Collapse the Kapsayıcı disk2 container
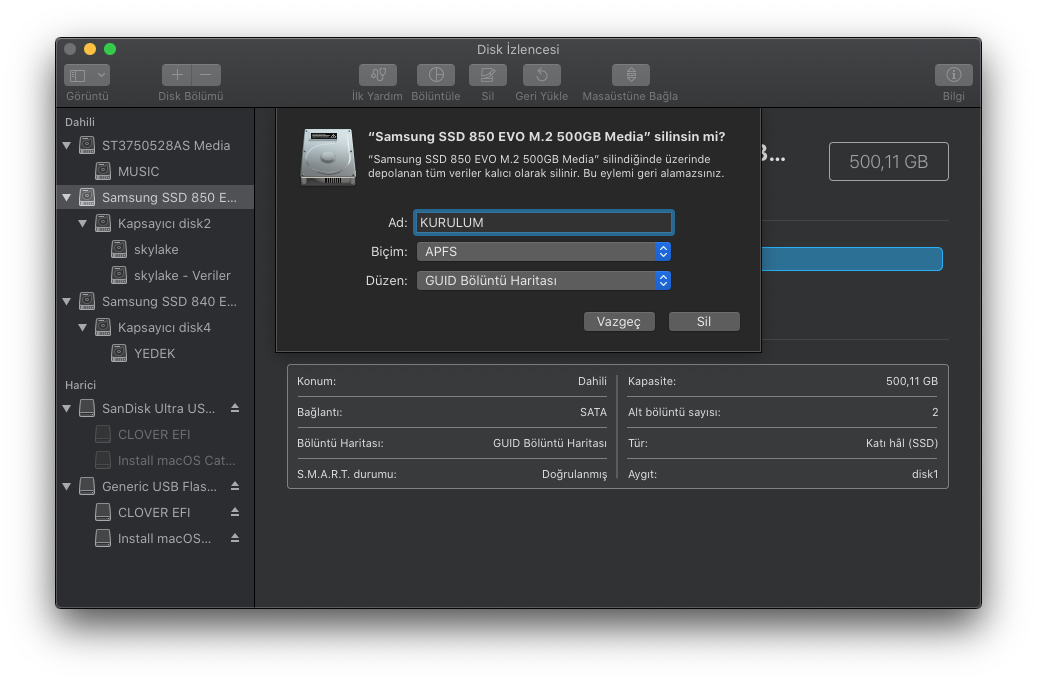The height and width of the screenshot is (682, 1037). point(83,224)
